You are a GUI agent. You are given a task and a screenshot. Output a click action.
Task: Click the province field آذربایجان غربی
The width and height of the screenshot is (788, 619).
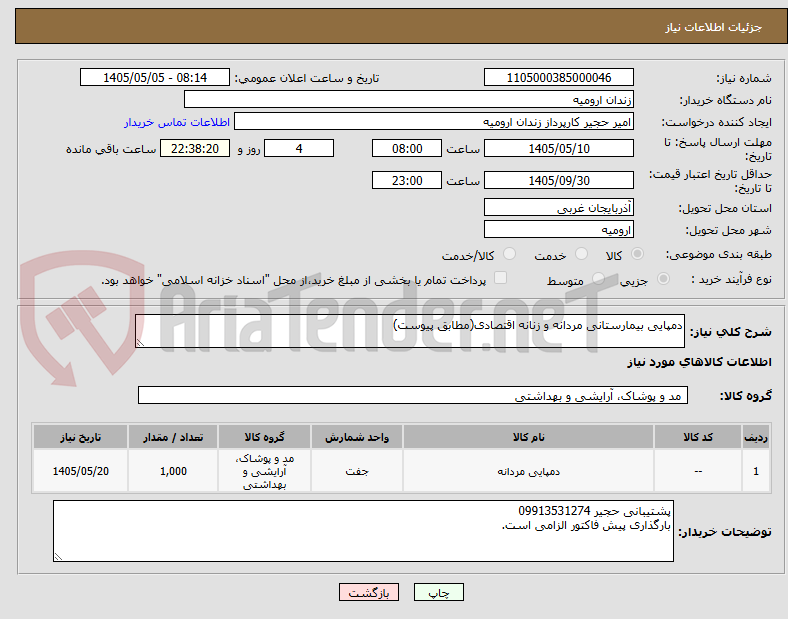click(559, 207)
